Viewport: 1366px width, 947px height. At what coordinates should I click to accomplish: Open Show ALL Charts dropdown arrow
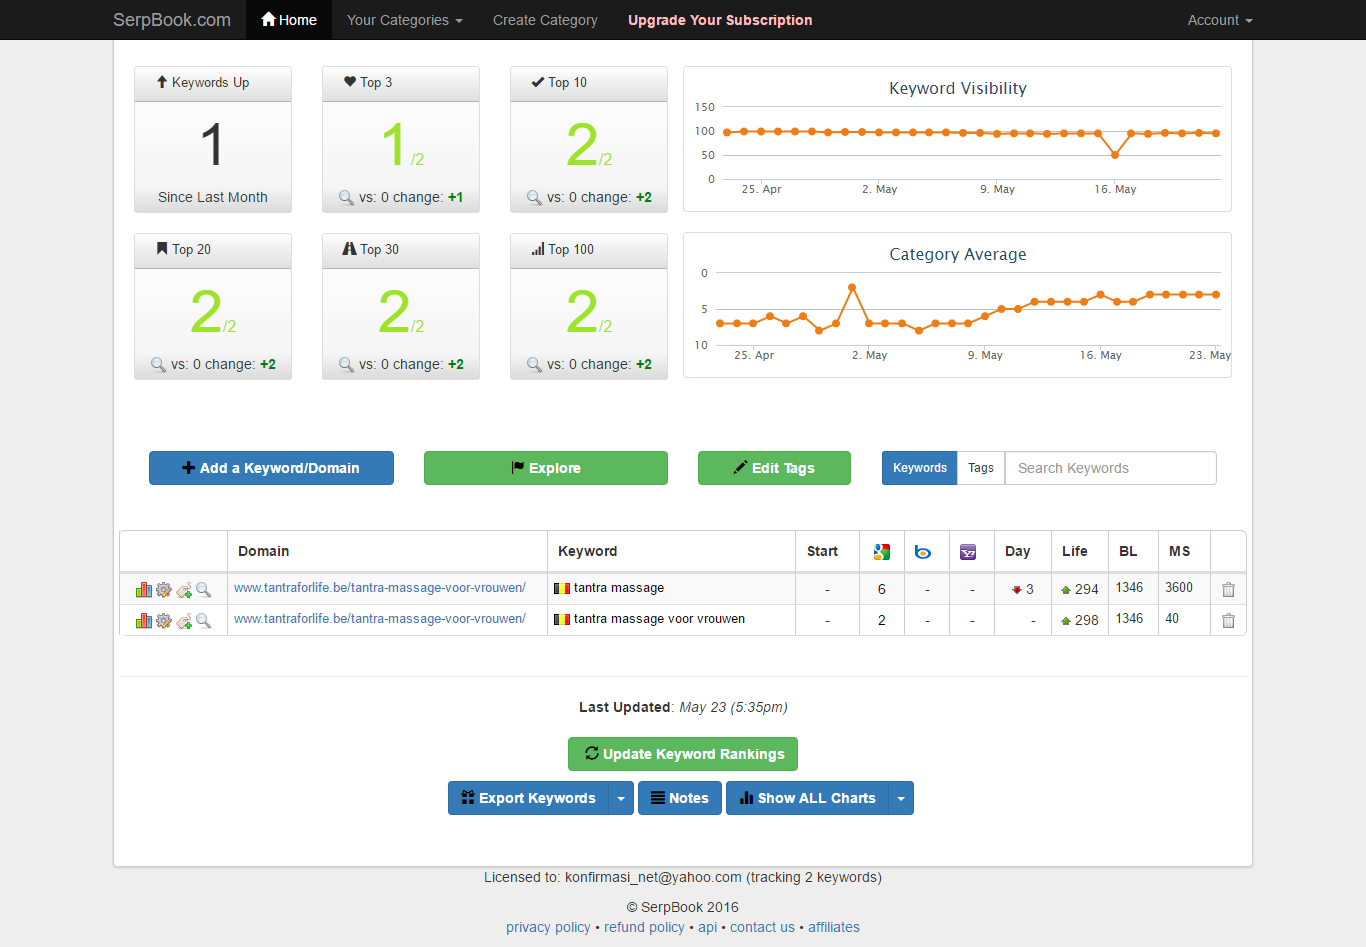[901, 798]
